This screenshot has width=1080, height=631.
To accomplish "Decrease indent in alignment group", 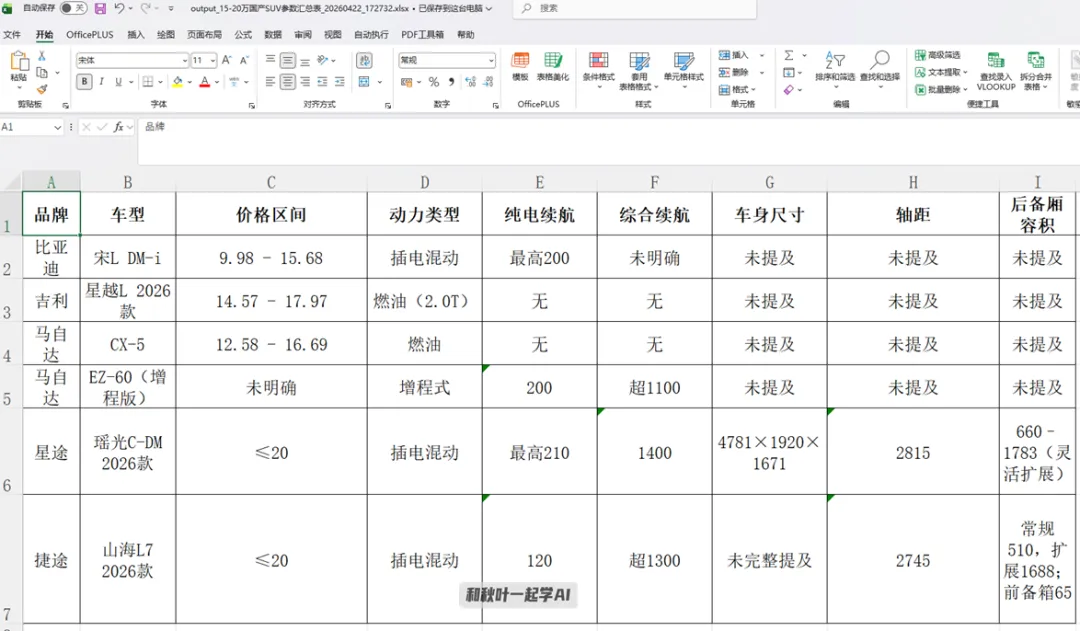I will [x=322, y=82].
